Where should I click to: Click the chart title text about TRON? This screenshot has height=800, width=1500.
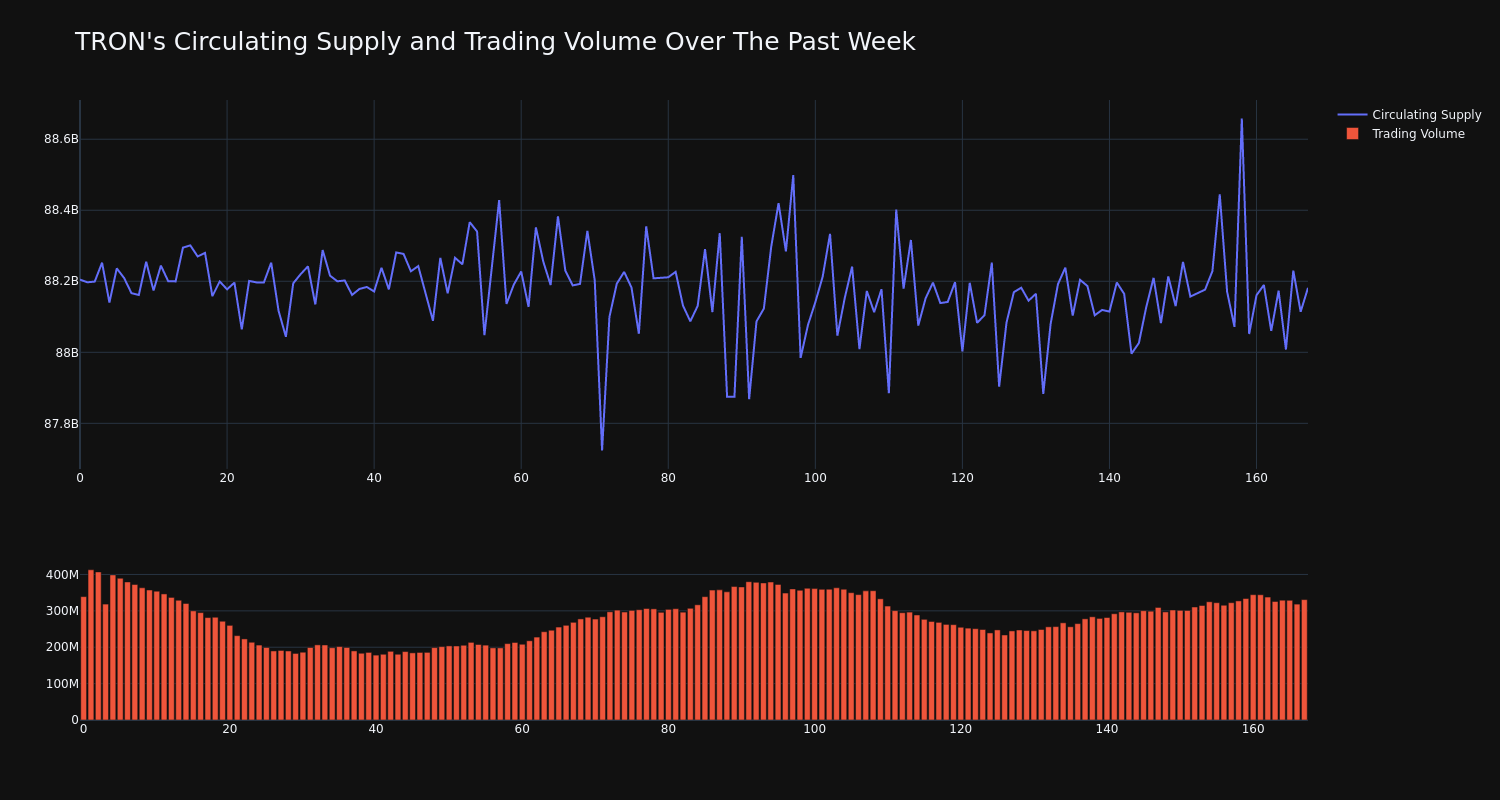495,42
